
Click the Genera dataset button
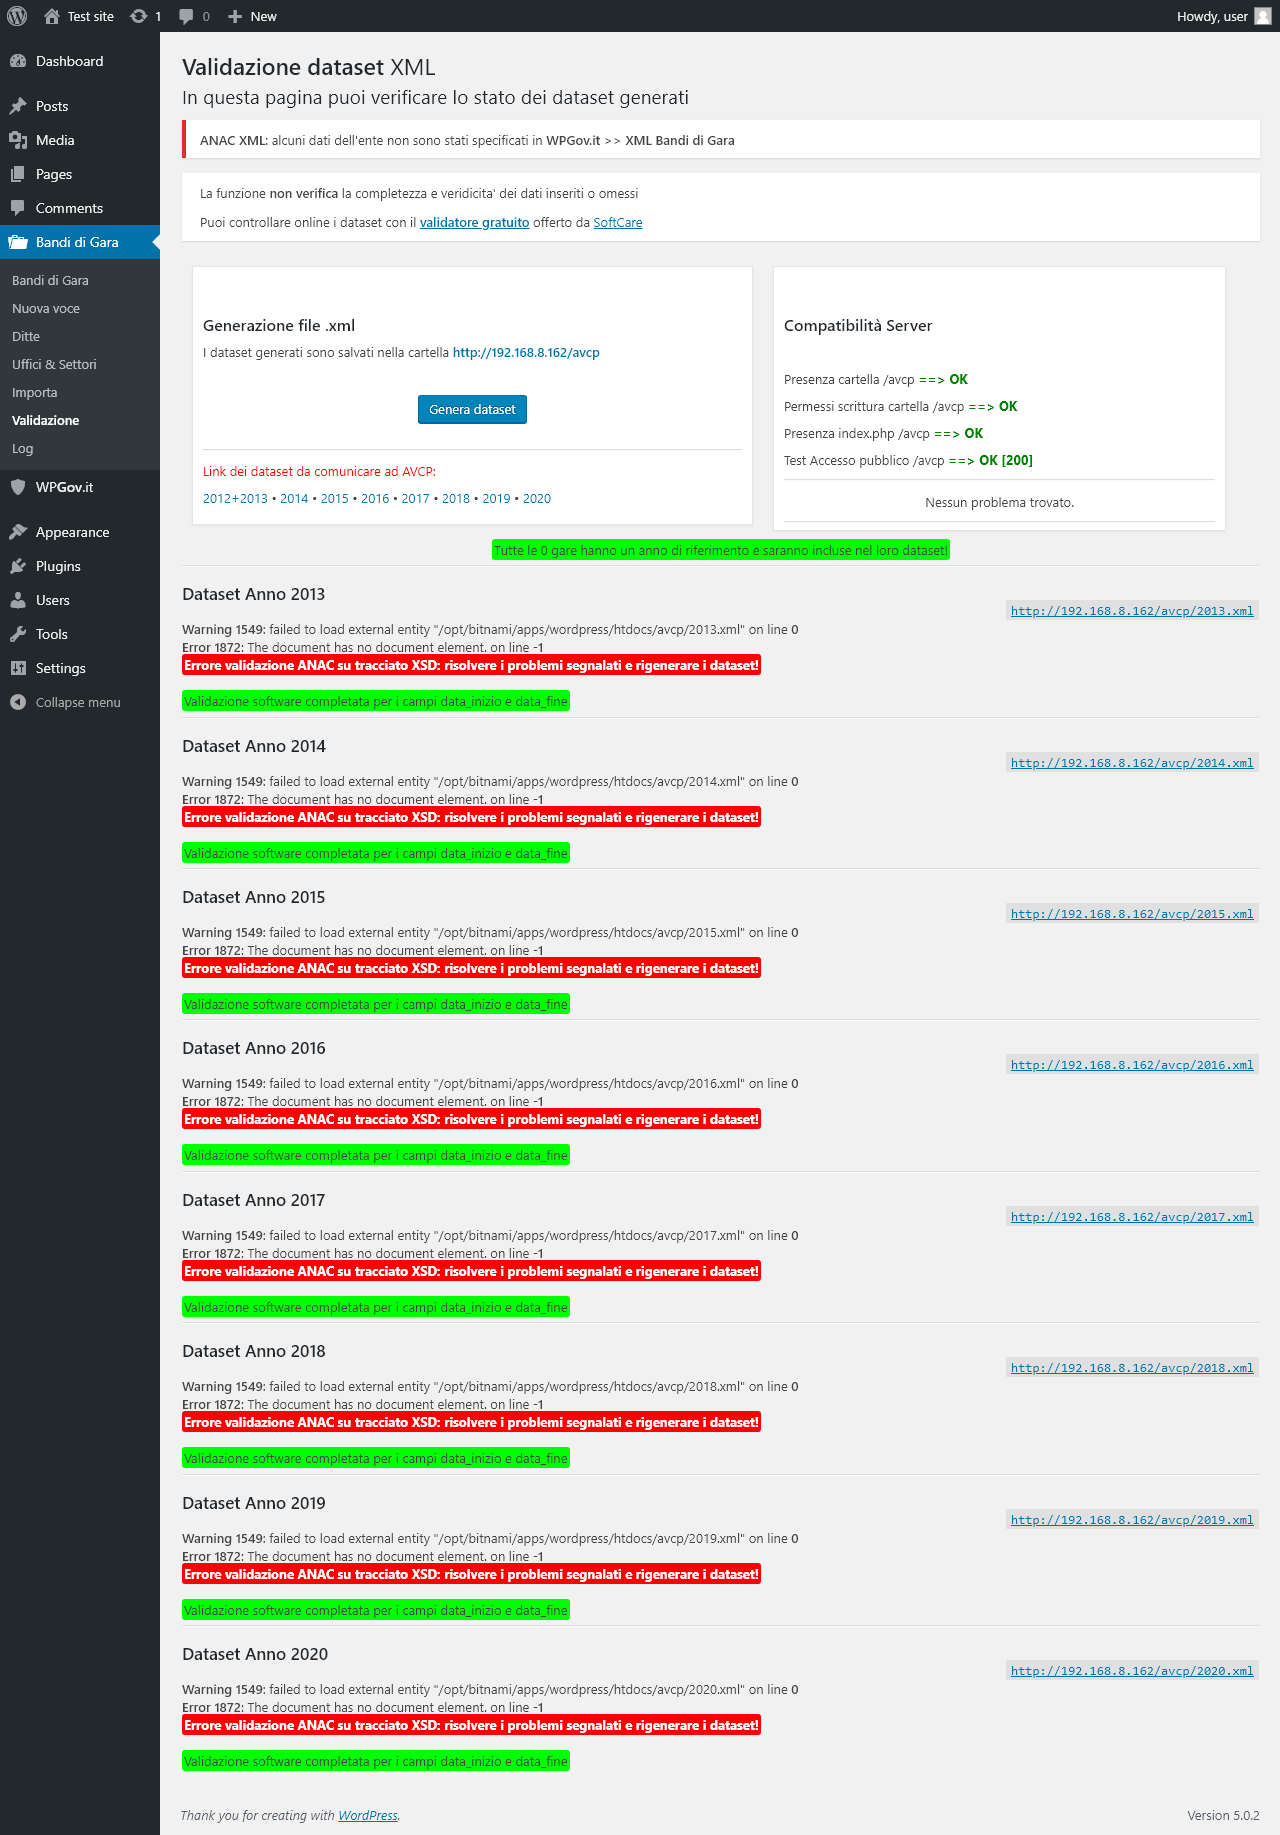pos(472,409)
